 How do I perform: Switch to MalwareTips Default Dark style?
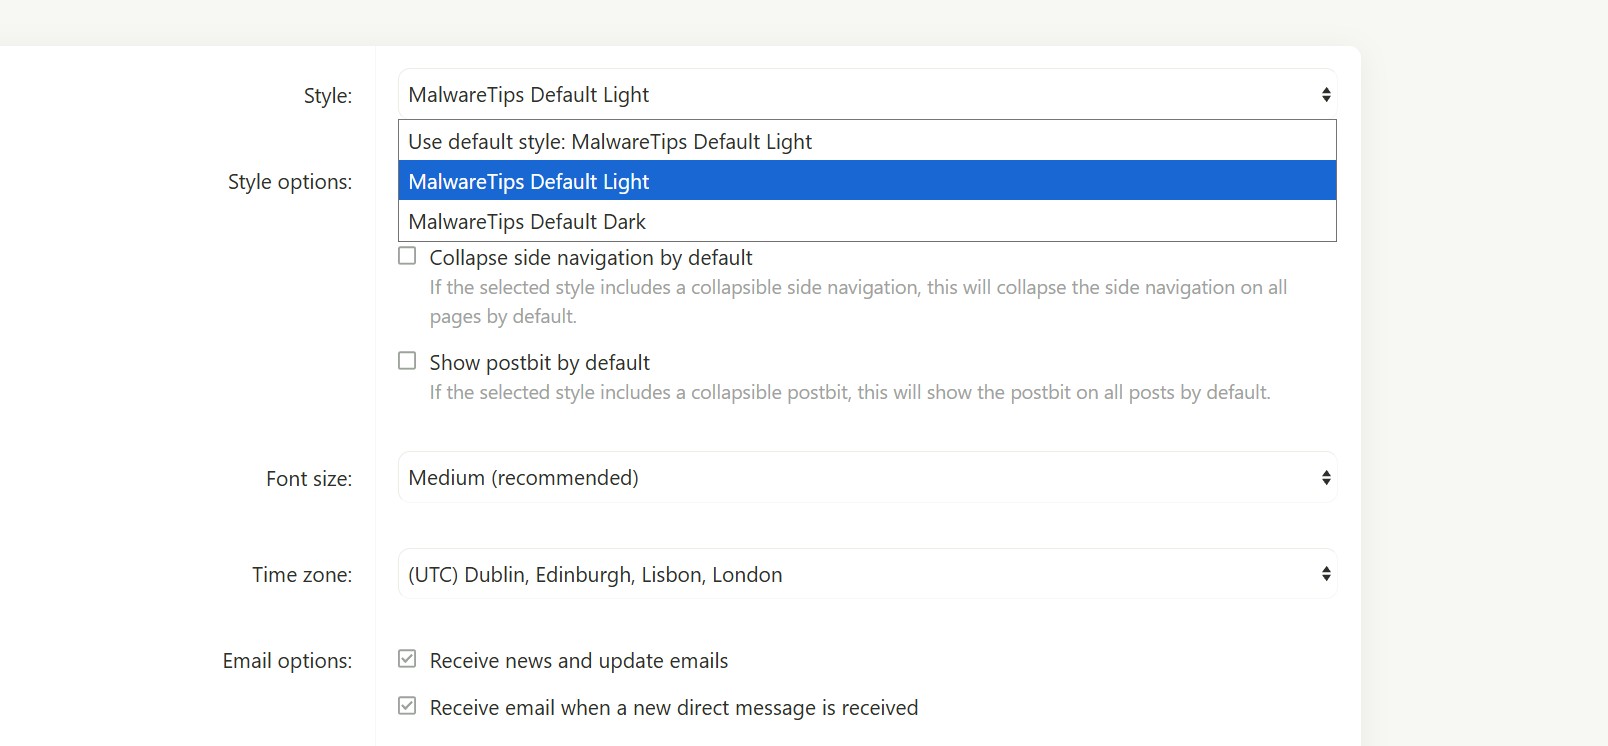(x=527, y=222)
